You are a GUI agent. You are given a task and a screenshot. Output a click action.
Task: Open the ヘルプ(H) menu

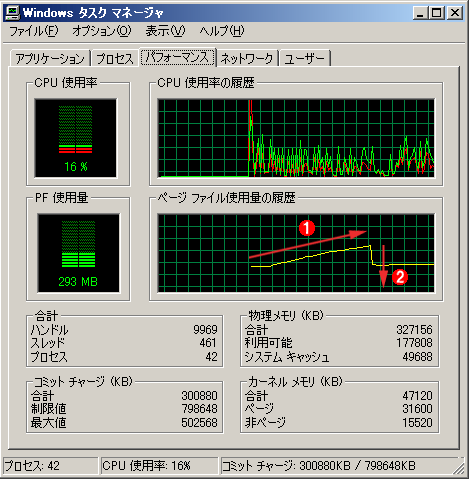pyautogui.click(x=222, y=31)
